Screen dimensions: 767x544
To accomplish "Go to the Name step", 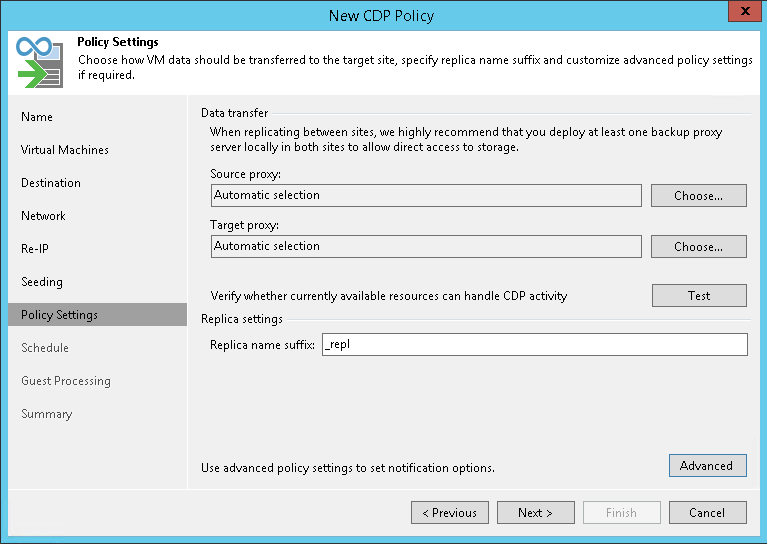I will [37, 117].
